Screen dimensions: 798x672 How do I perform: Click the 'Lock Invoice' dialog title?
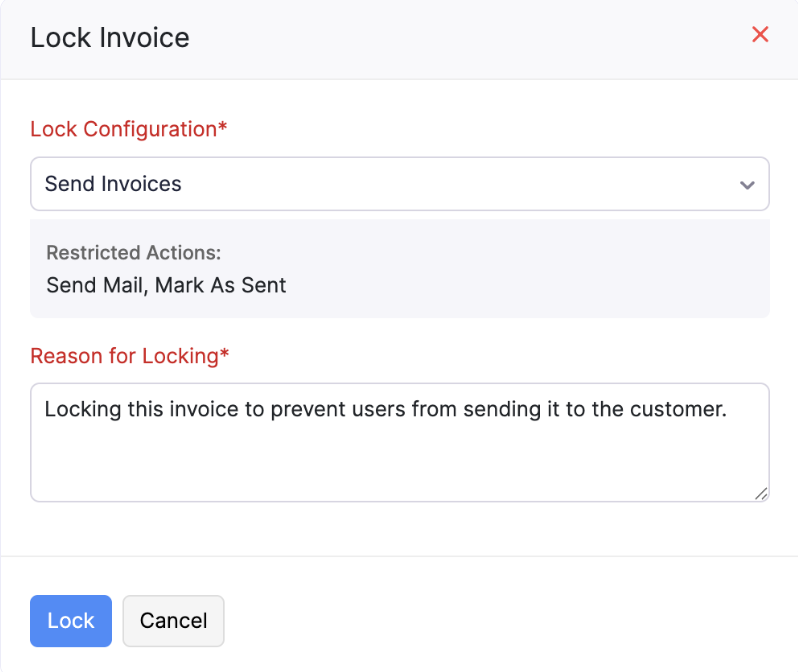coord(110,38)
